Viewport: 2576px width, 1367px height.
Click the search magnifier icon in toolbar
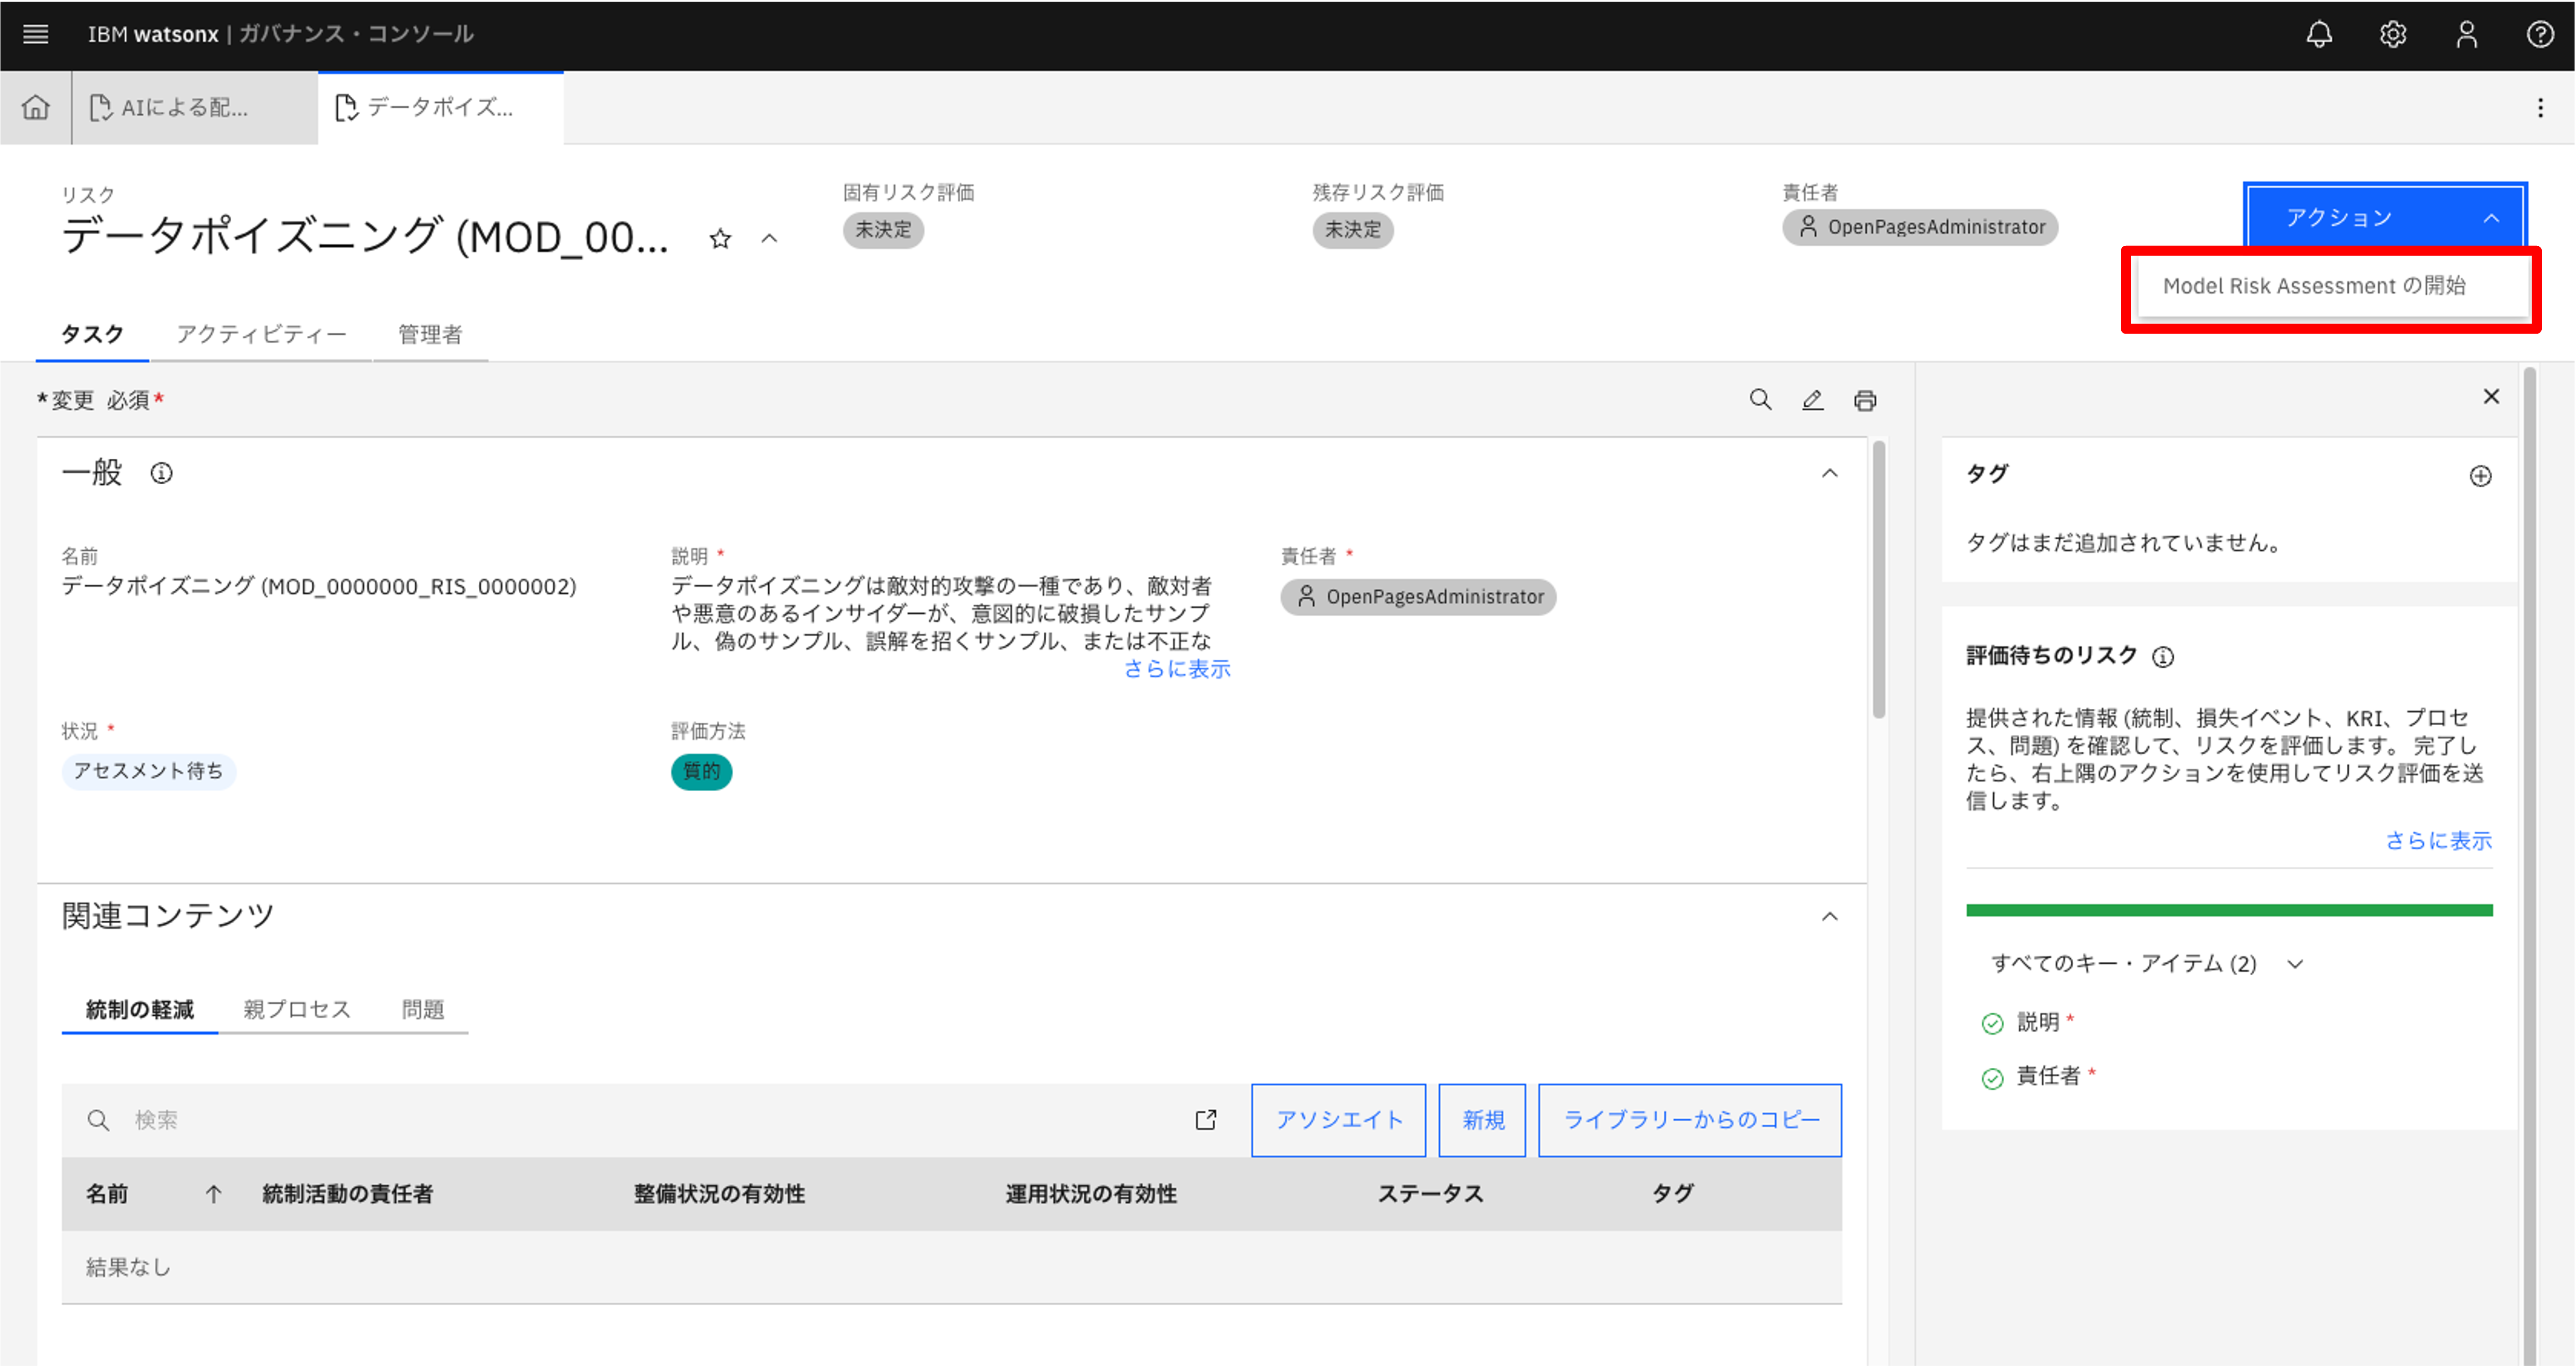click(1760, 400)
